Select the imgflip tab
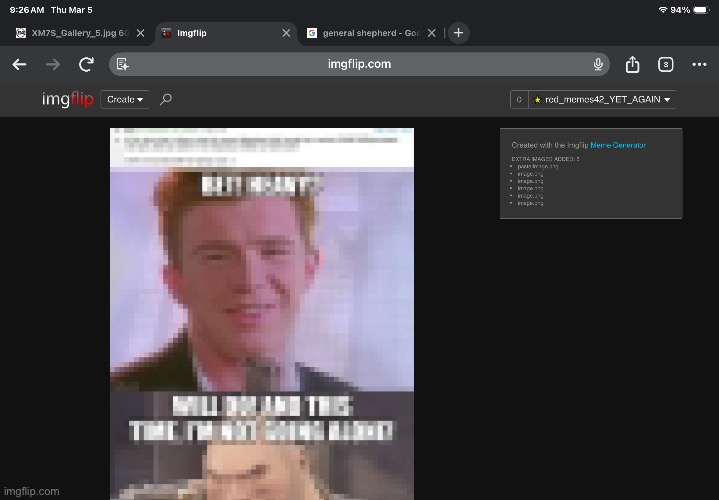 coord(227,33)
